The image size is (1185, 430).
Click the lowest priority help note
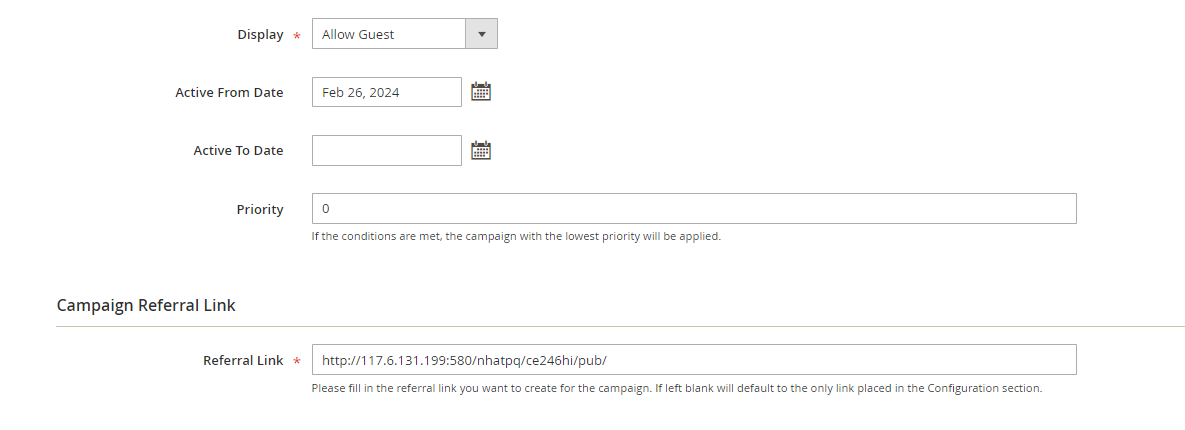coord(516,237)
